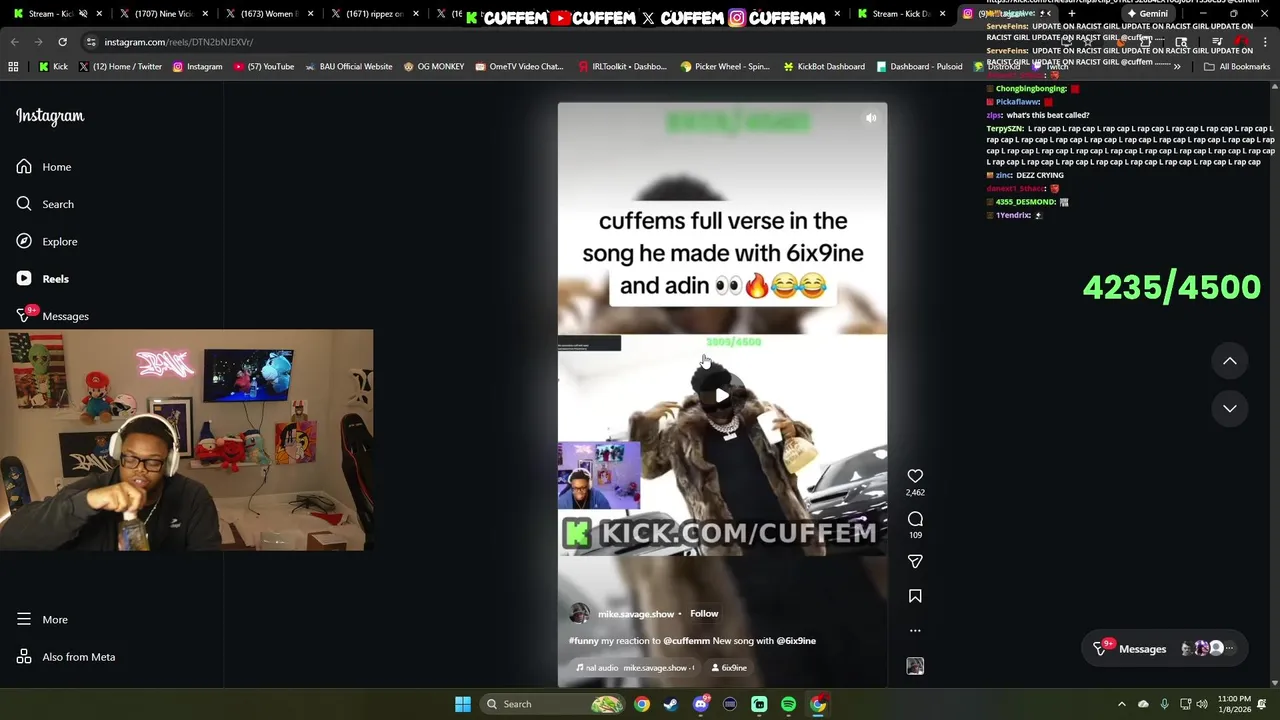The width and height of the screenshot is (1280, 720).
Task: Click the Instagram logo
Action: click(50, 116)
